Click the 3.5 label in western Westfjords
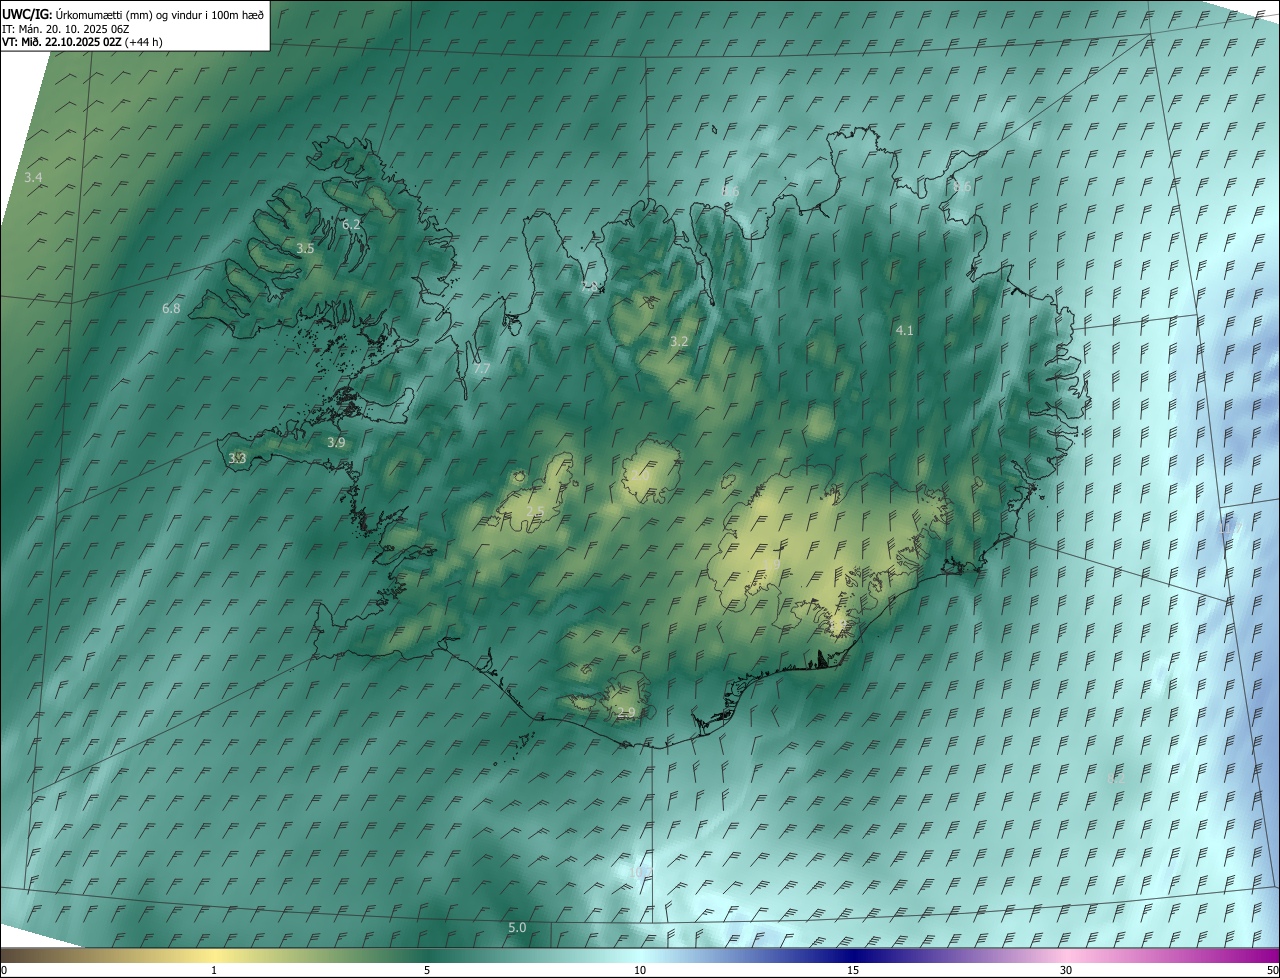 306,248
